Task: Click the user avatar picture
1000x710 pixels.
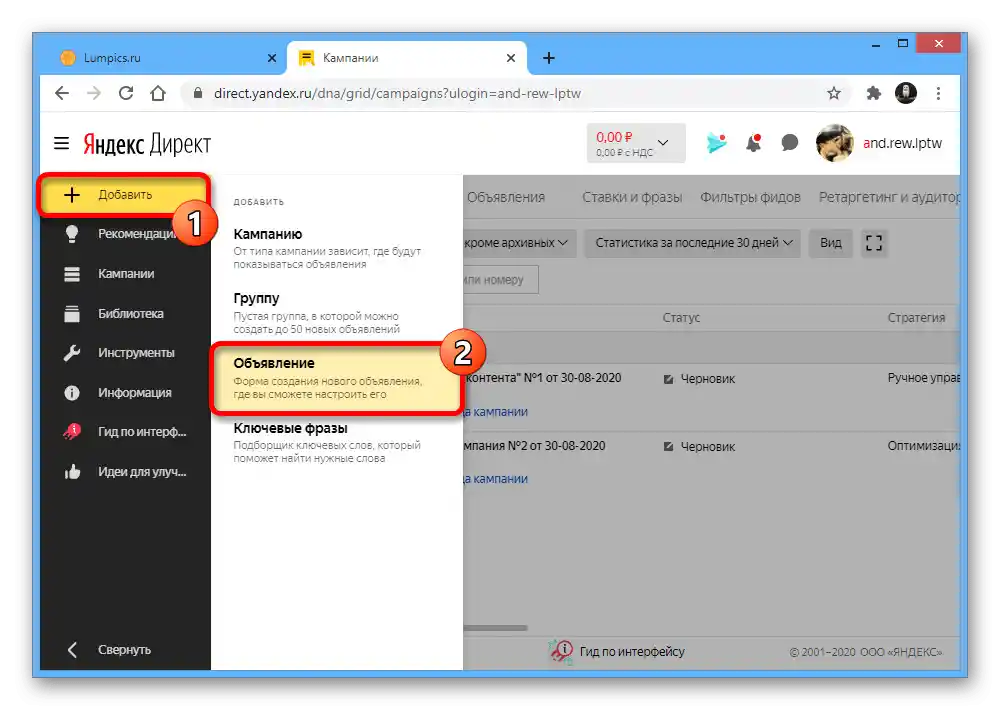Action: pos(834,143)
